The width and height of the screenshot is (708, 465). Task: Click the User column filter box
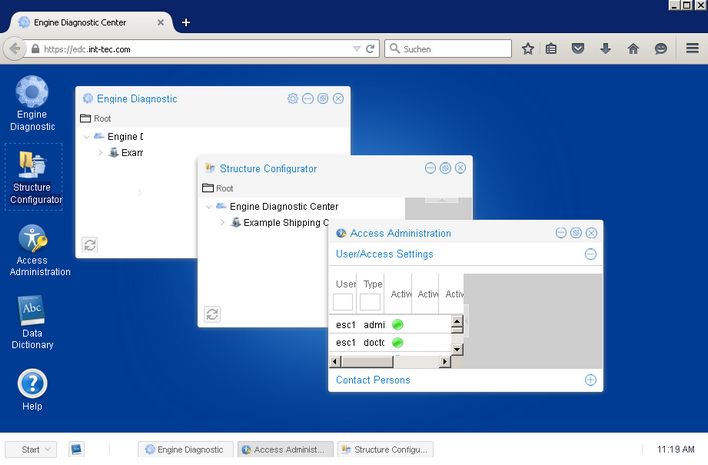343,302
